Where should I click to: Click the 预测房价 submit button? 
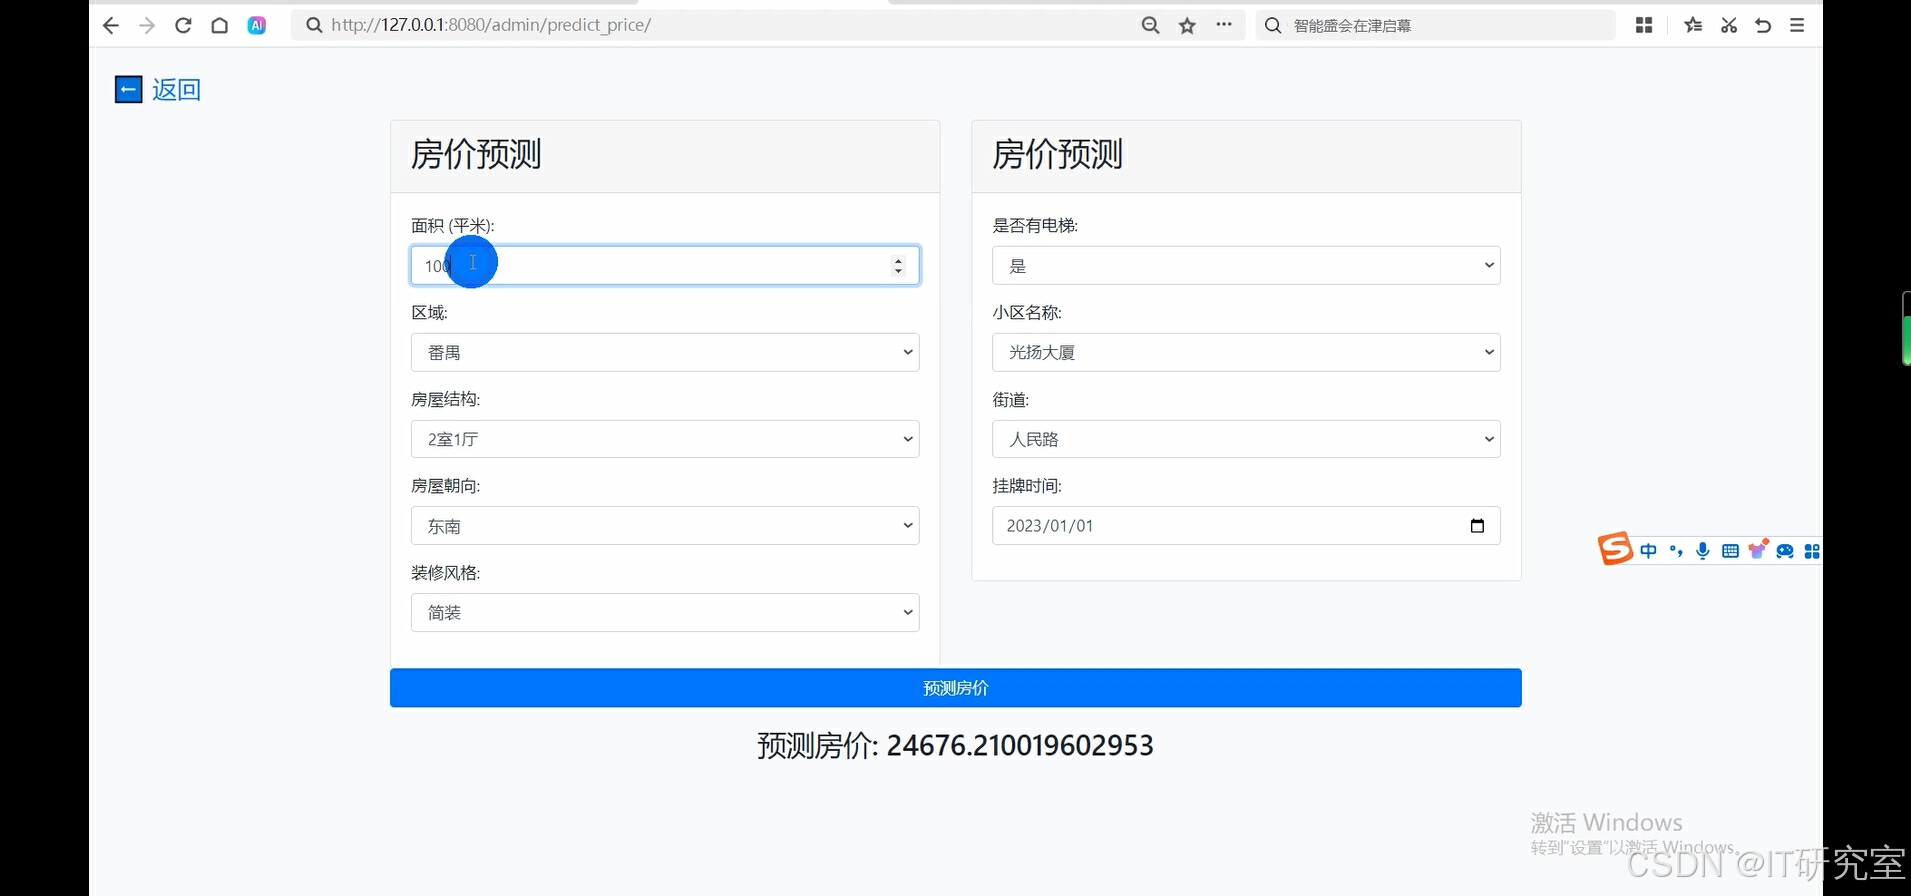[x=956, y=688]
